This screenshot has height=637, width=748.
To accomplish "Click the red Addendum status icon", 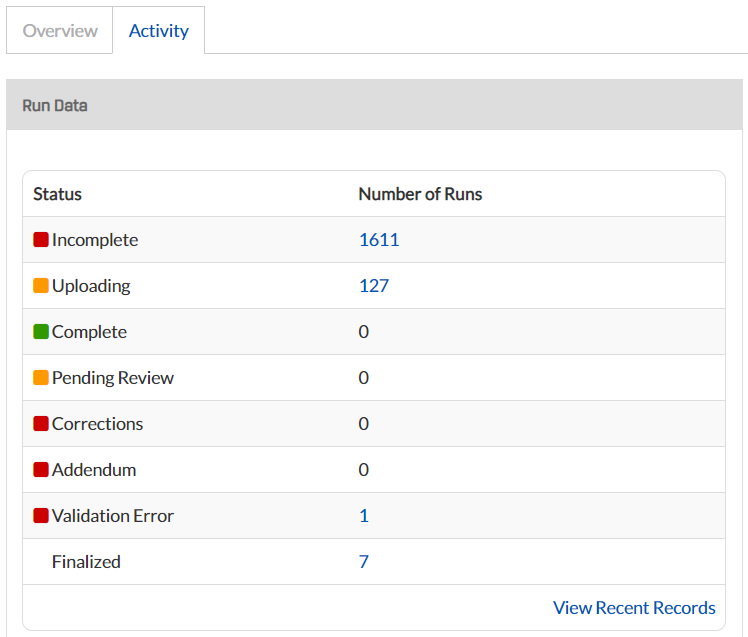I will pos(41,470).
